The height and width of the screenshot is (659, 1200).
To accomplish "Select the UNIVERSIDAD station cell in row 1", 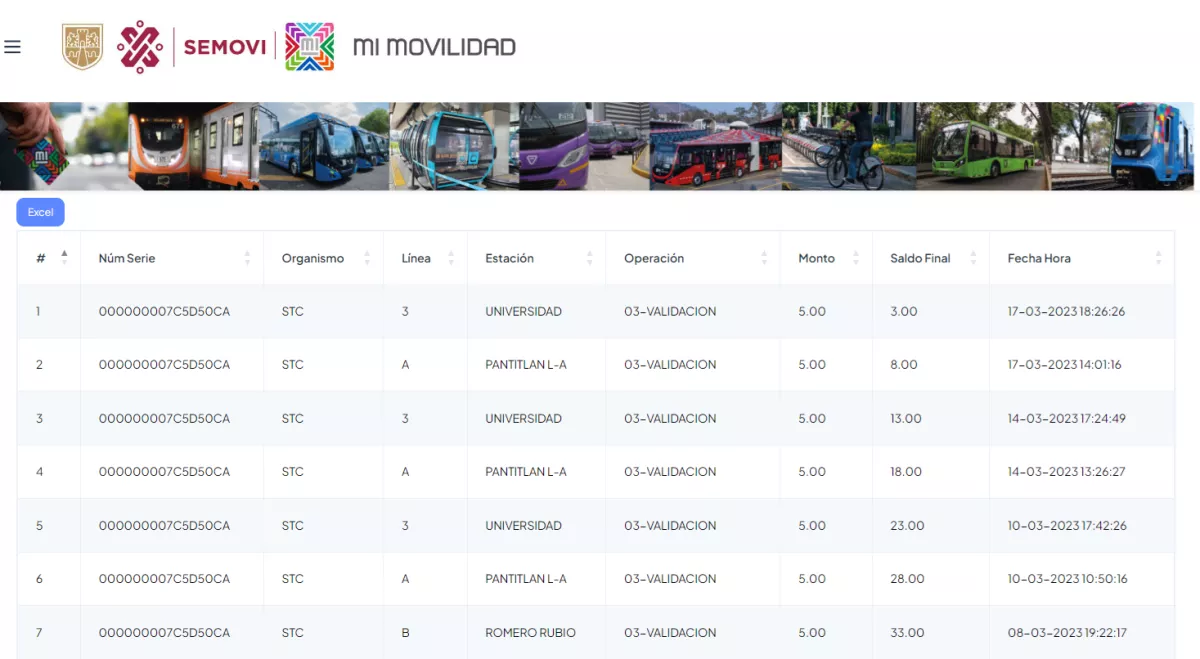I will pyautogui.click(x=524, y=311).
